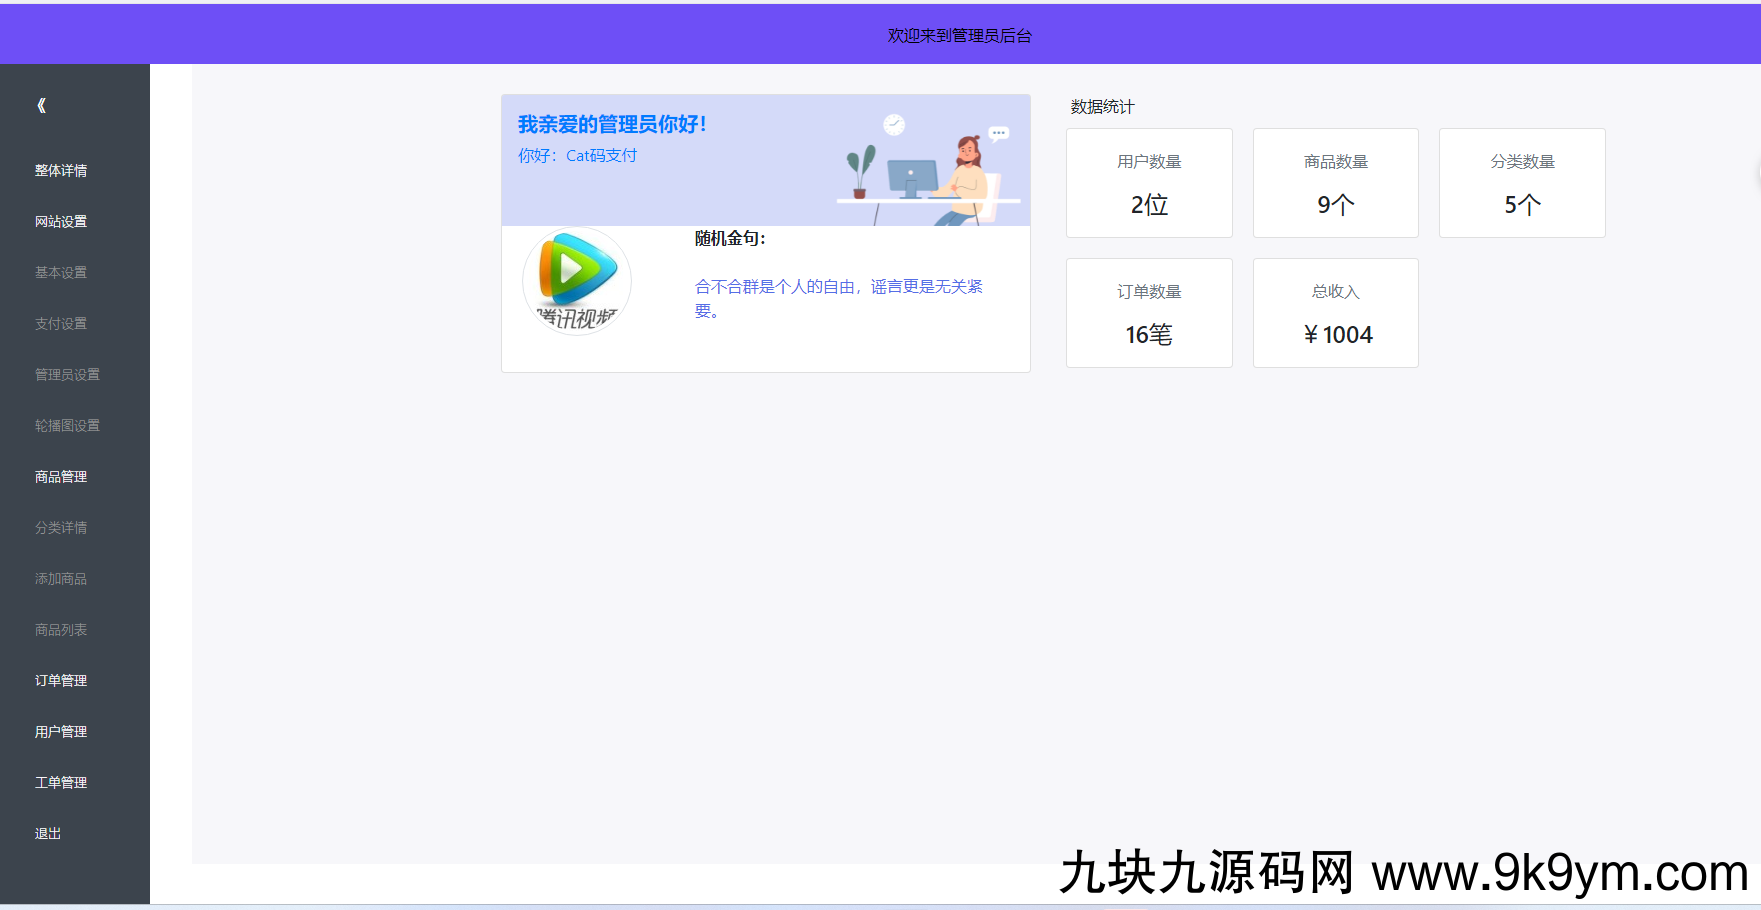The width and height of the screenshot is (1761, 910).
Task: Go to 支付设置 payment settings
Action: (x=60, y=323)
